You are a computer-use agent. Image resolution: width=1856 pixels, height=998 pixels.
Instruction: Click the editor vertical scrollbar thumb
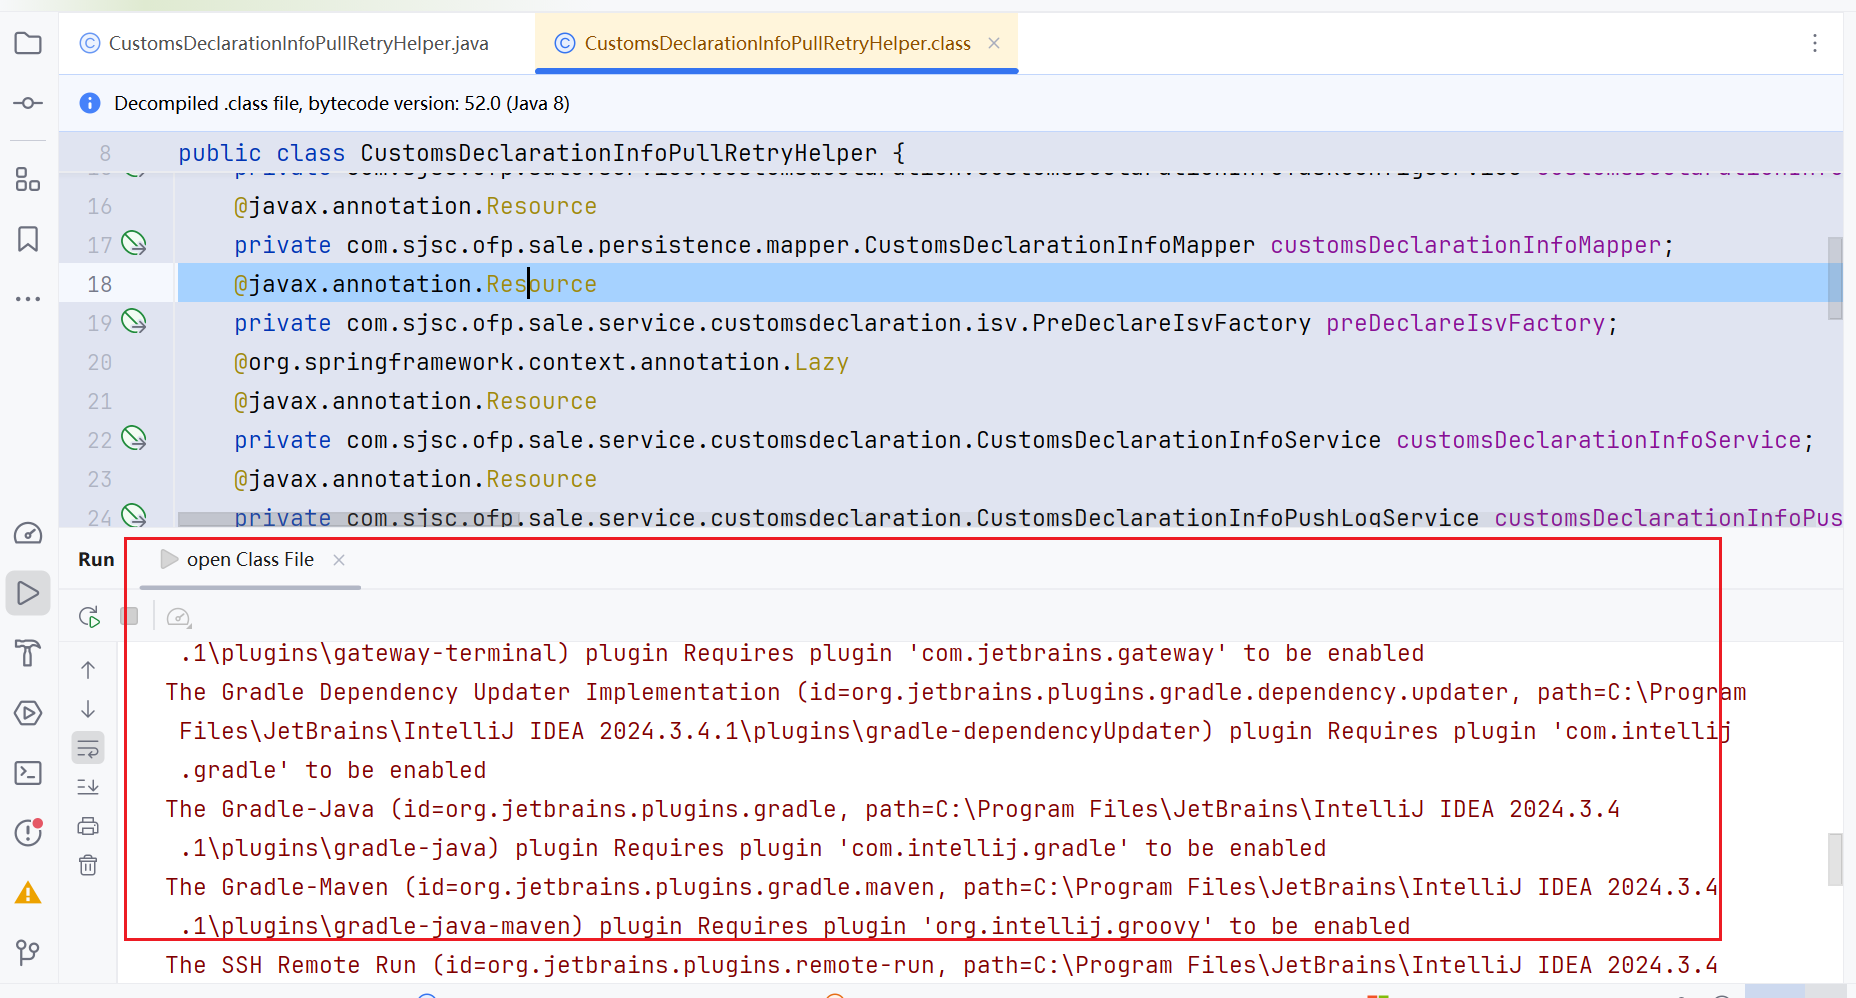[x=1835, y=278]
